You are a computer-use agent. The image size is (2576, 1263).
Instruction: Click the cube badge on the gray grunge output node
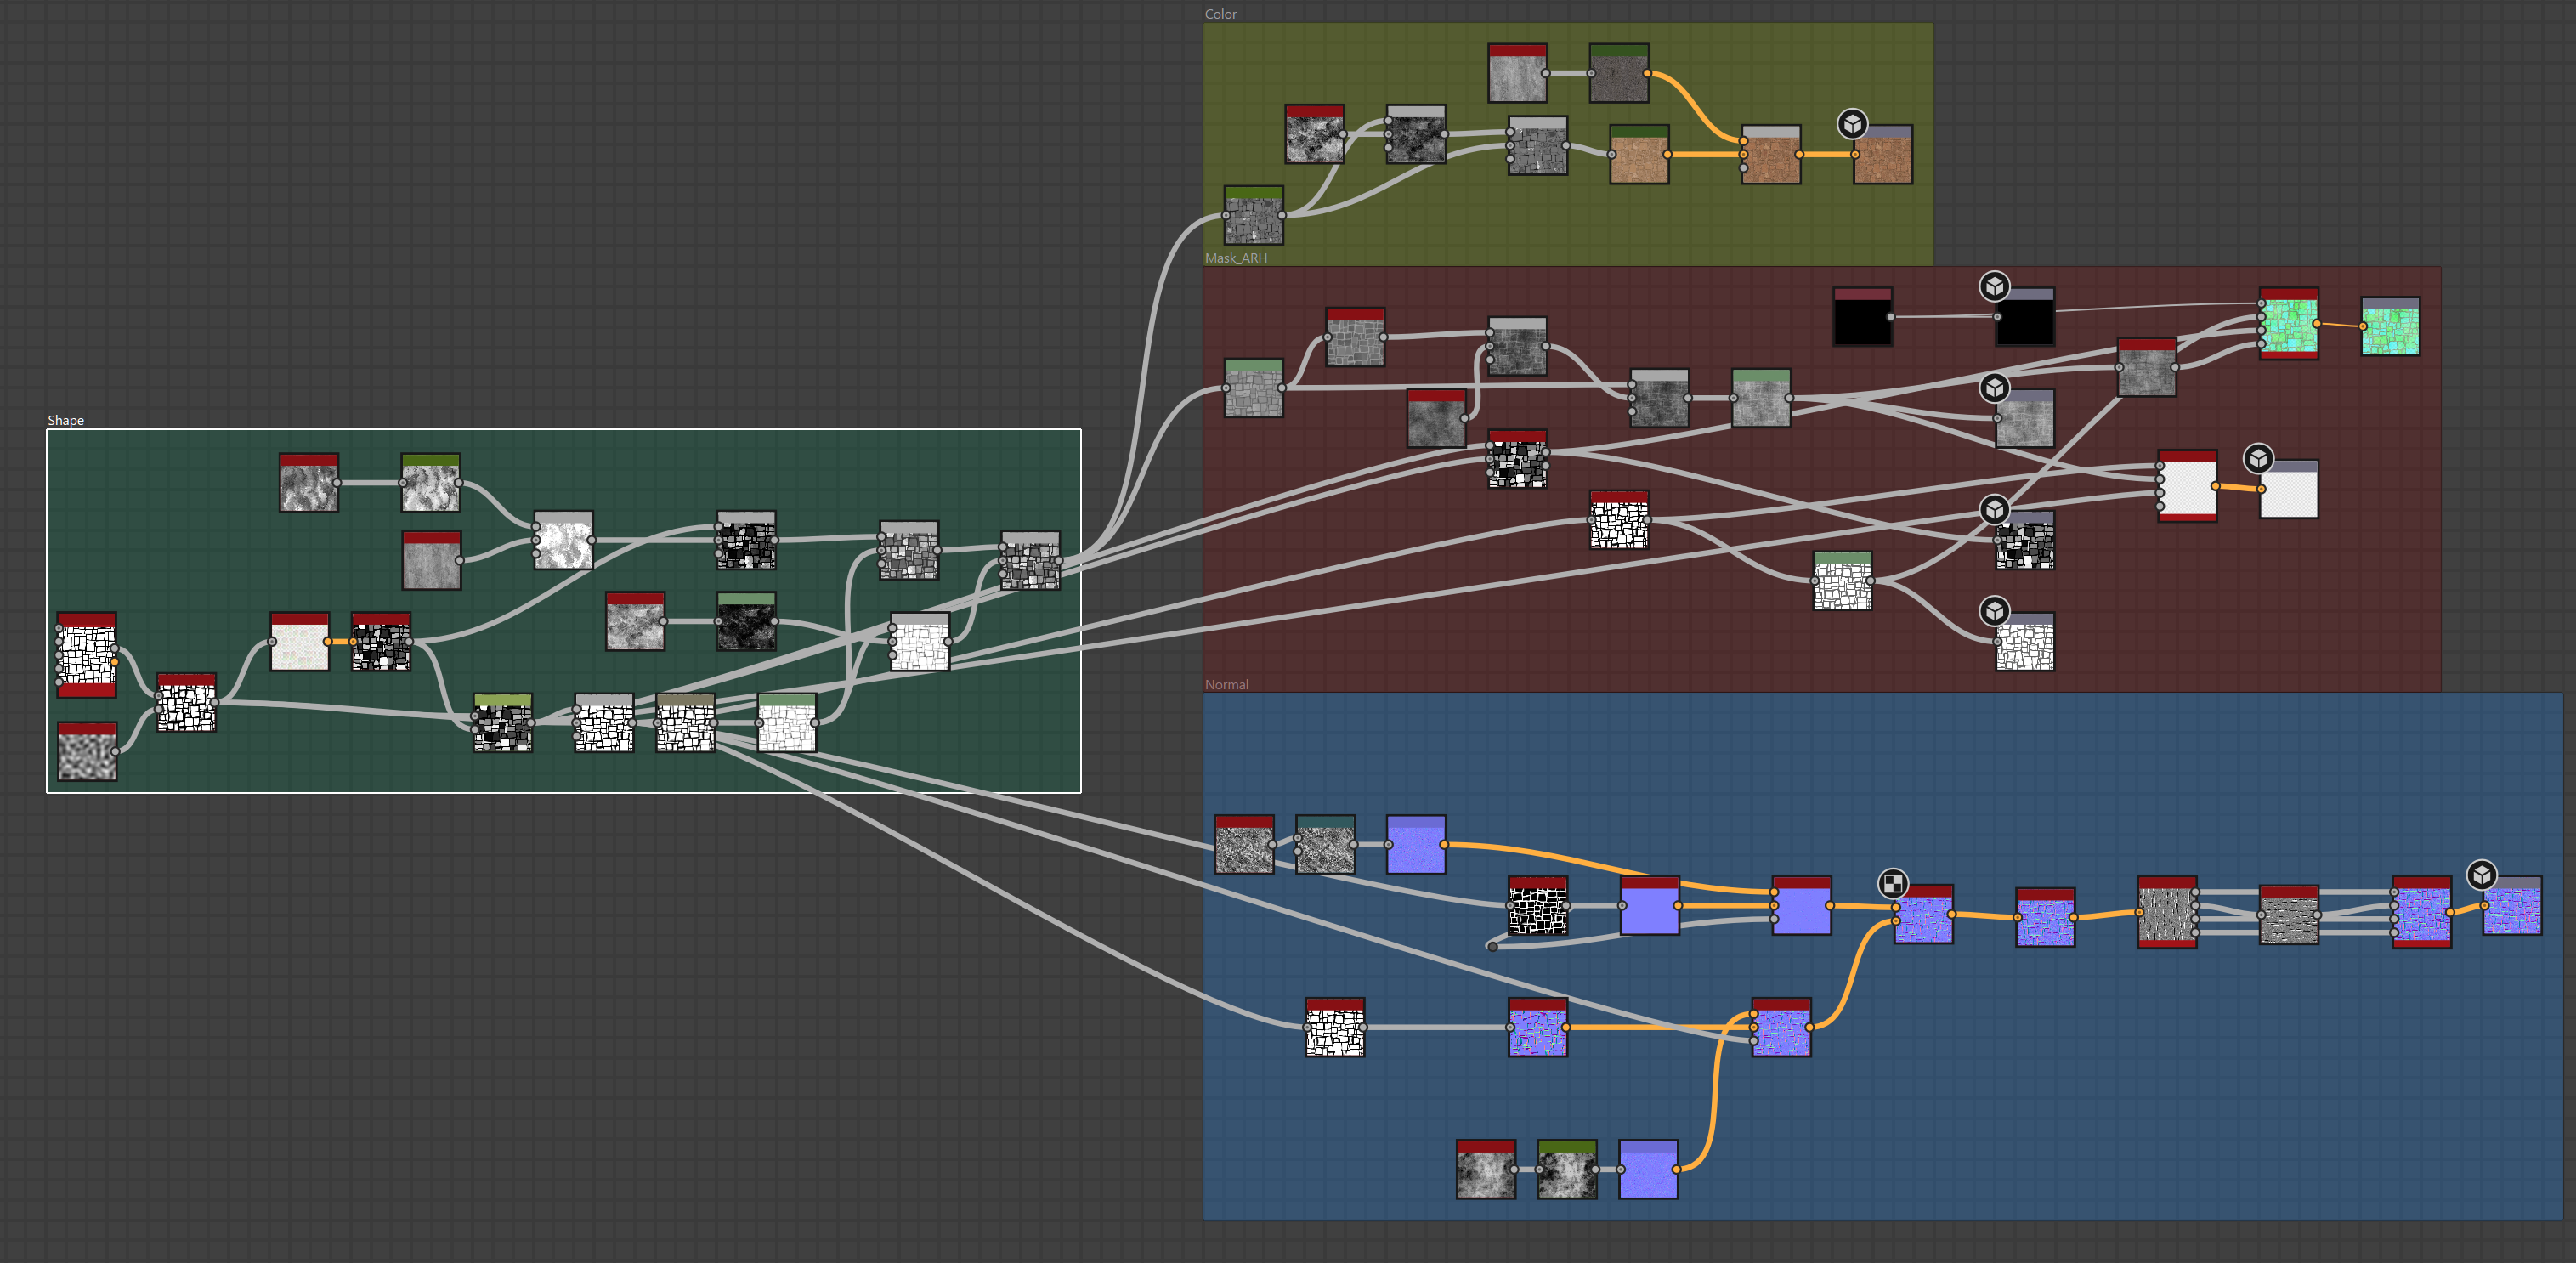[x=1994, y=388]
